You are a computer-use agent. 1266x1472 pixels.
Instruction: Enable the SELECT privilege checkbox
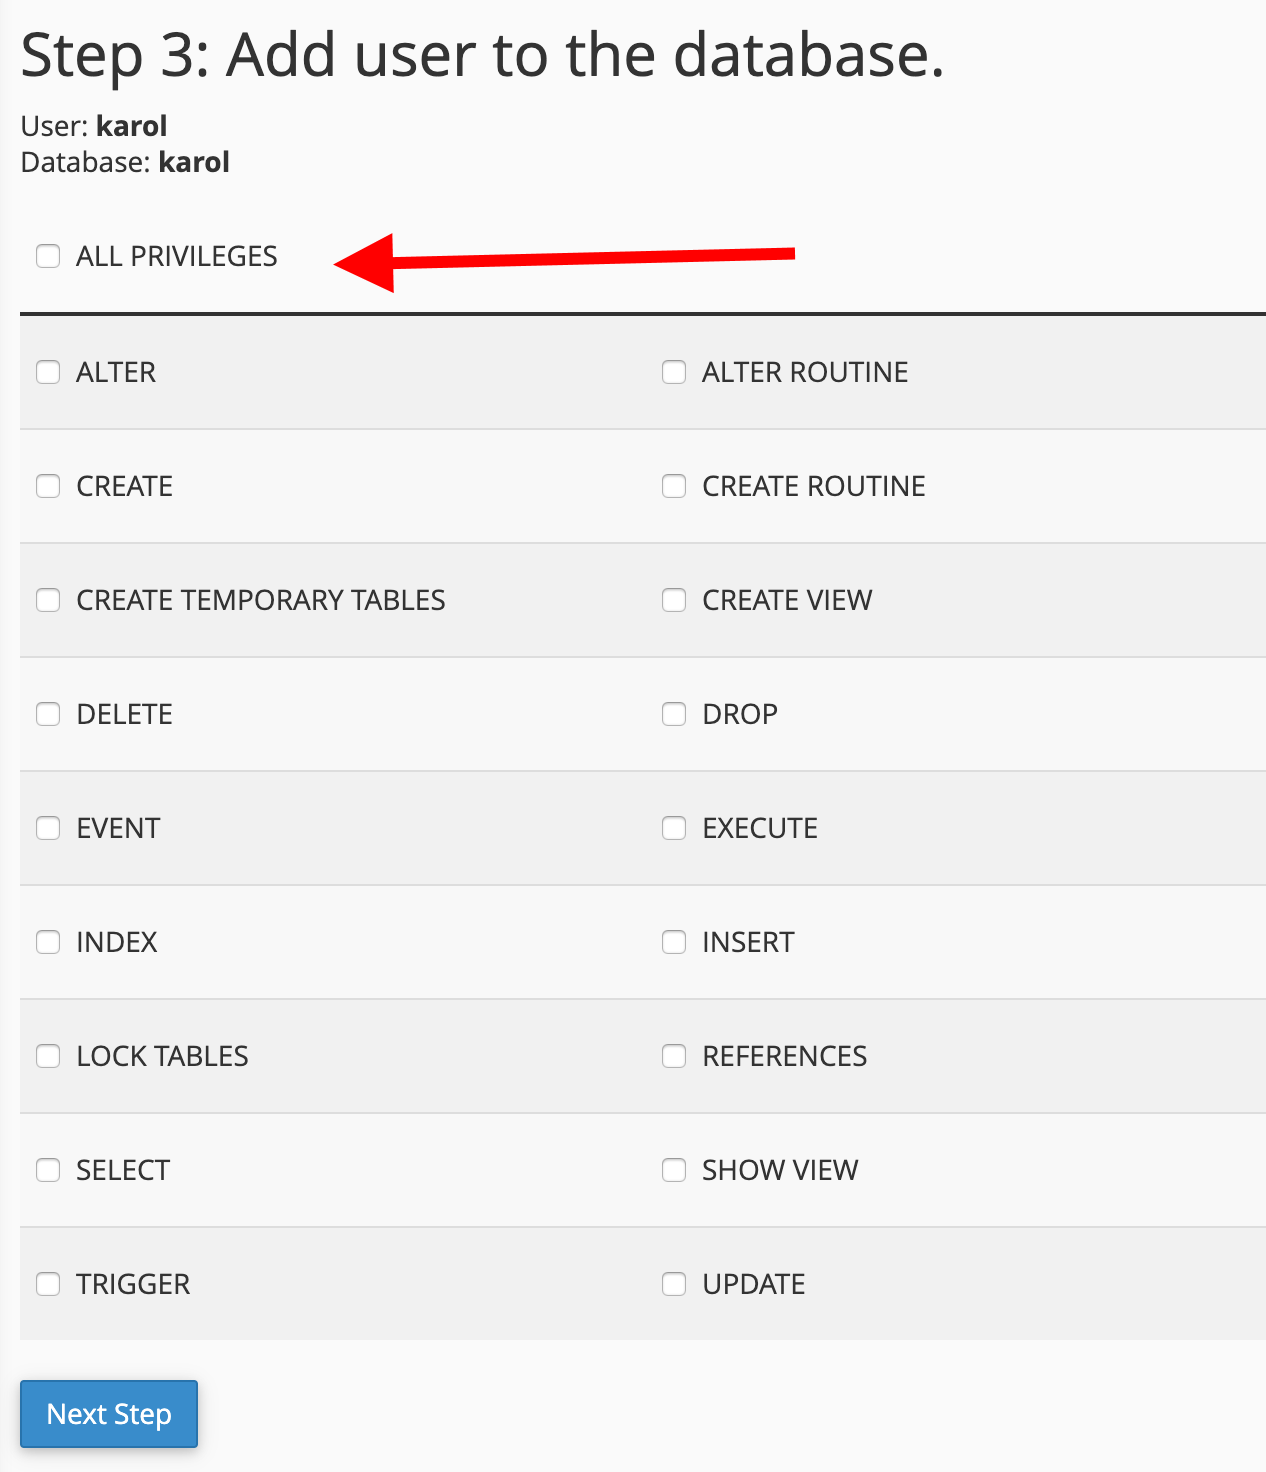pyautogui.click(x=48, y=1170)
